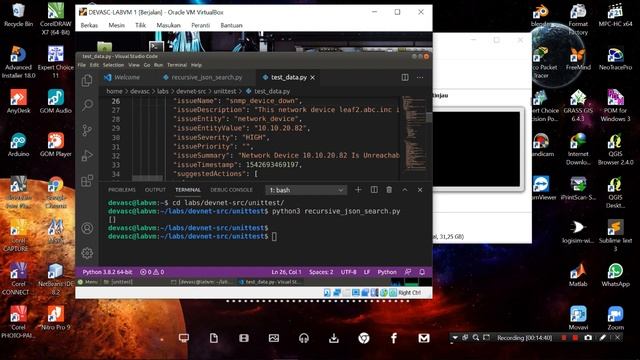640x360 pixels.
Task: Open notifications bell in status bar
Action: (x=422, y=272)
